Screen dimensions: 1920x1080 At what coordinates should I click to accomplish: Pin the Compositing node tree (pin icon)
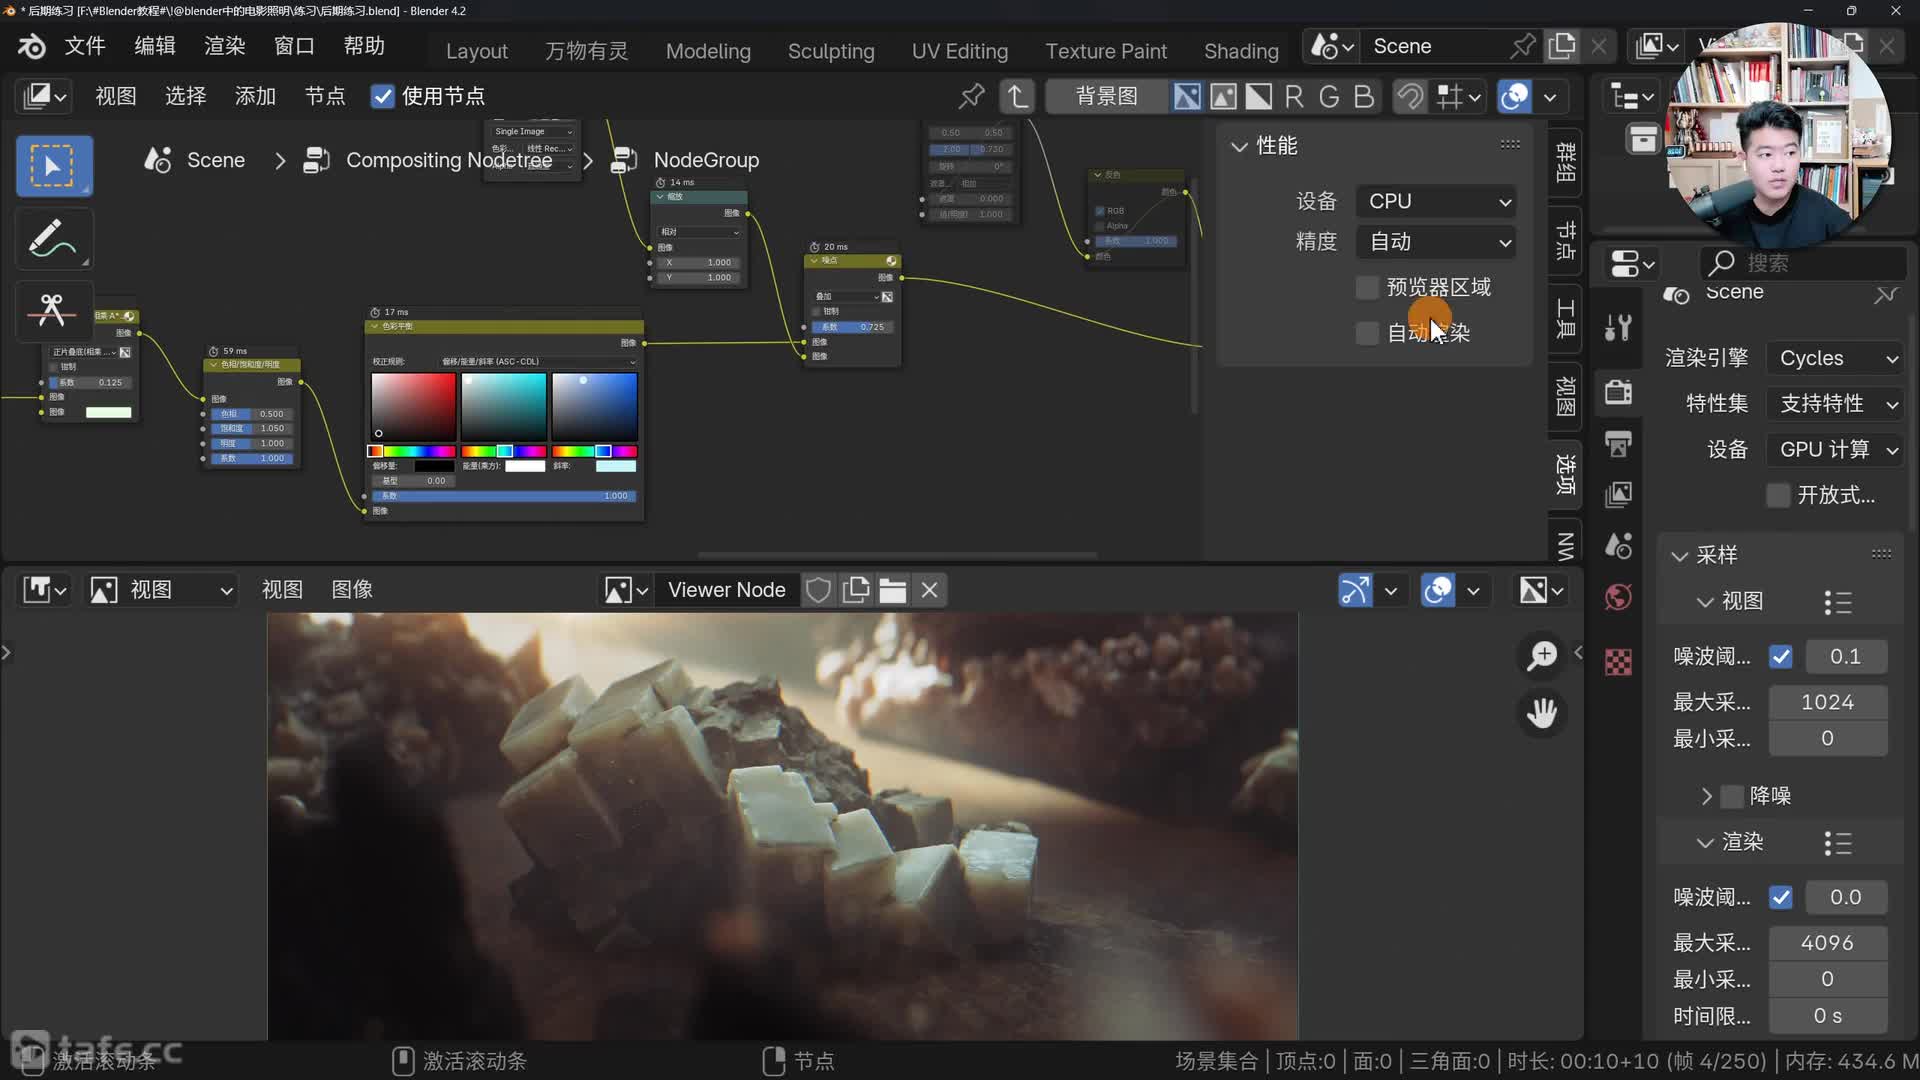click(971, 96)
